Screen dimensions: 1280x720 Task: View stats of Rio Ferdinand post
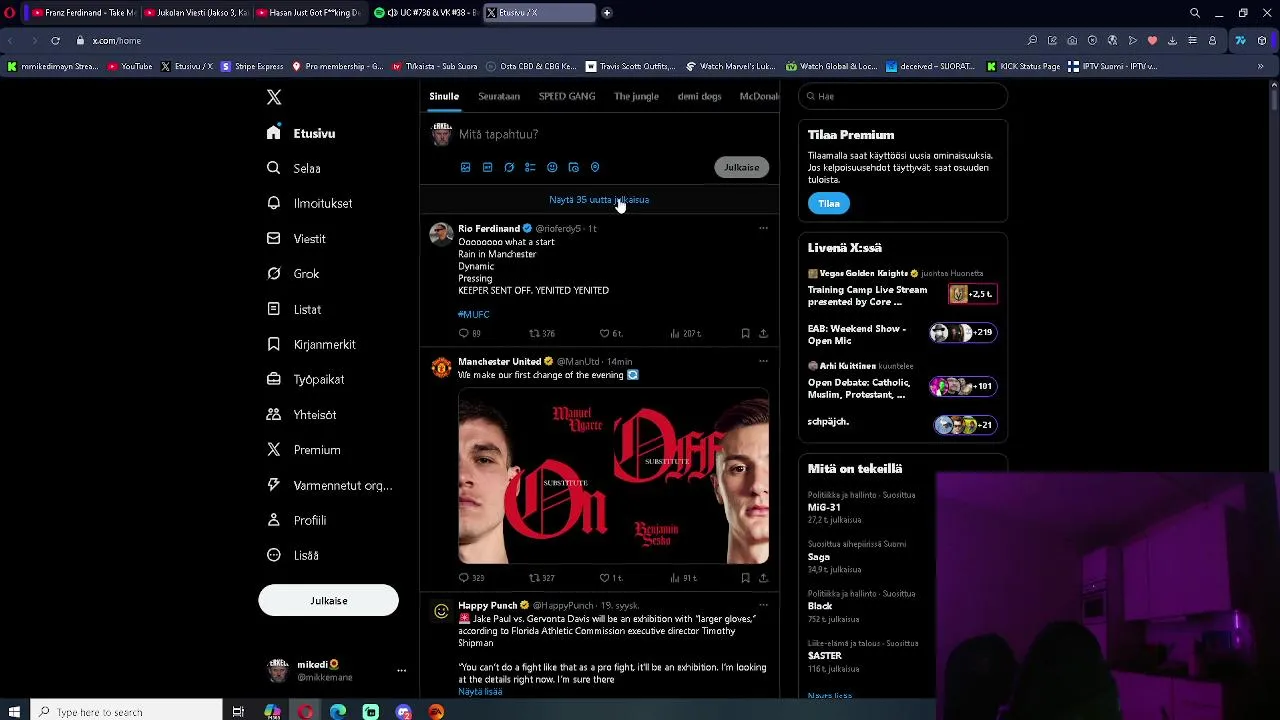(x=685, y=333)
